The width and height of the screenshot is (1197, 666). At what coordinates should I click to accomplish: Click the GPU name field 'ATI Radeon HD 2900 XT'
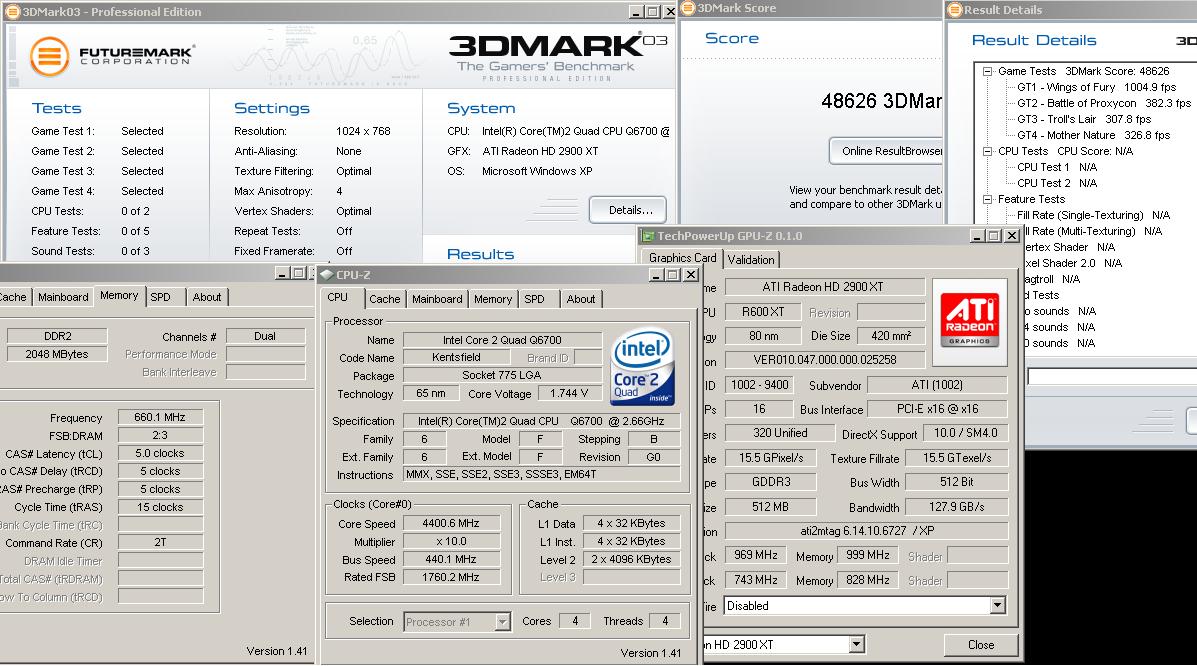[824, 287]
